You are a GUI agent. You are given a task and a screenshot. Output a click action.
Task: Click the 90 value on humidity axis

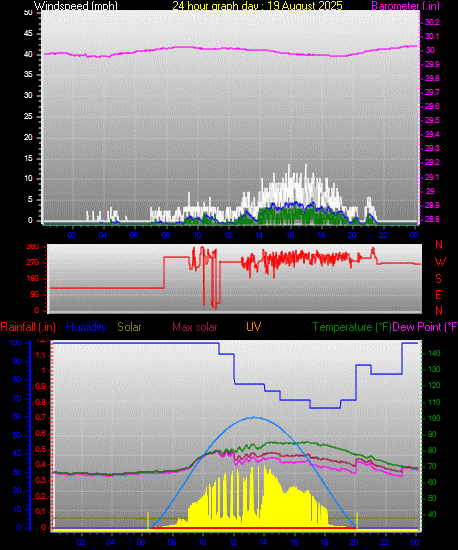17,362
